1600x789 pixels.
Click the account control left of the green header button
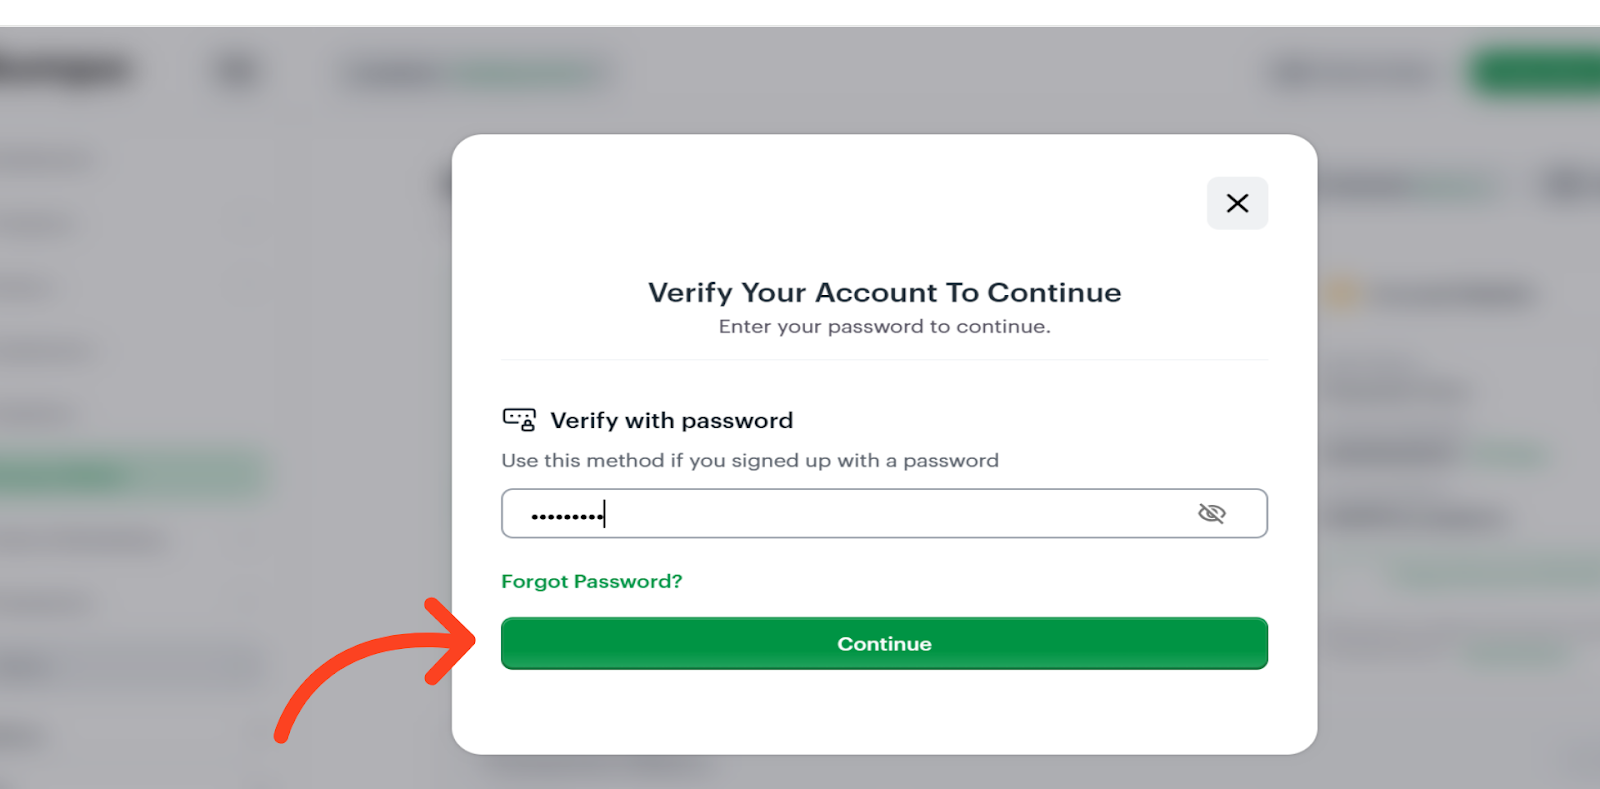coord(1350,71)
